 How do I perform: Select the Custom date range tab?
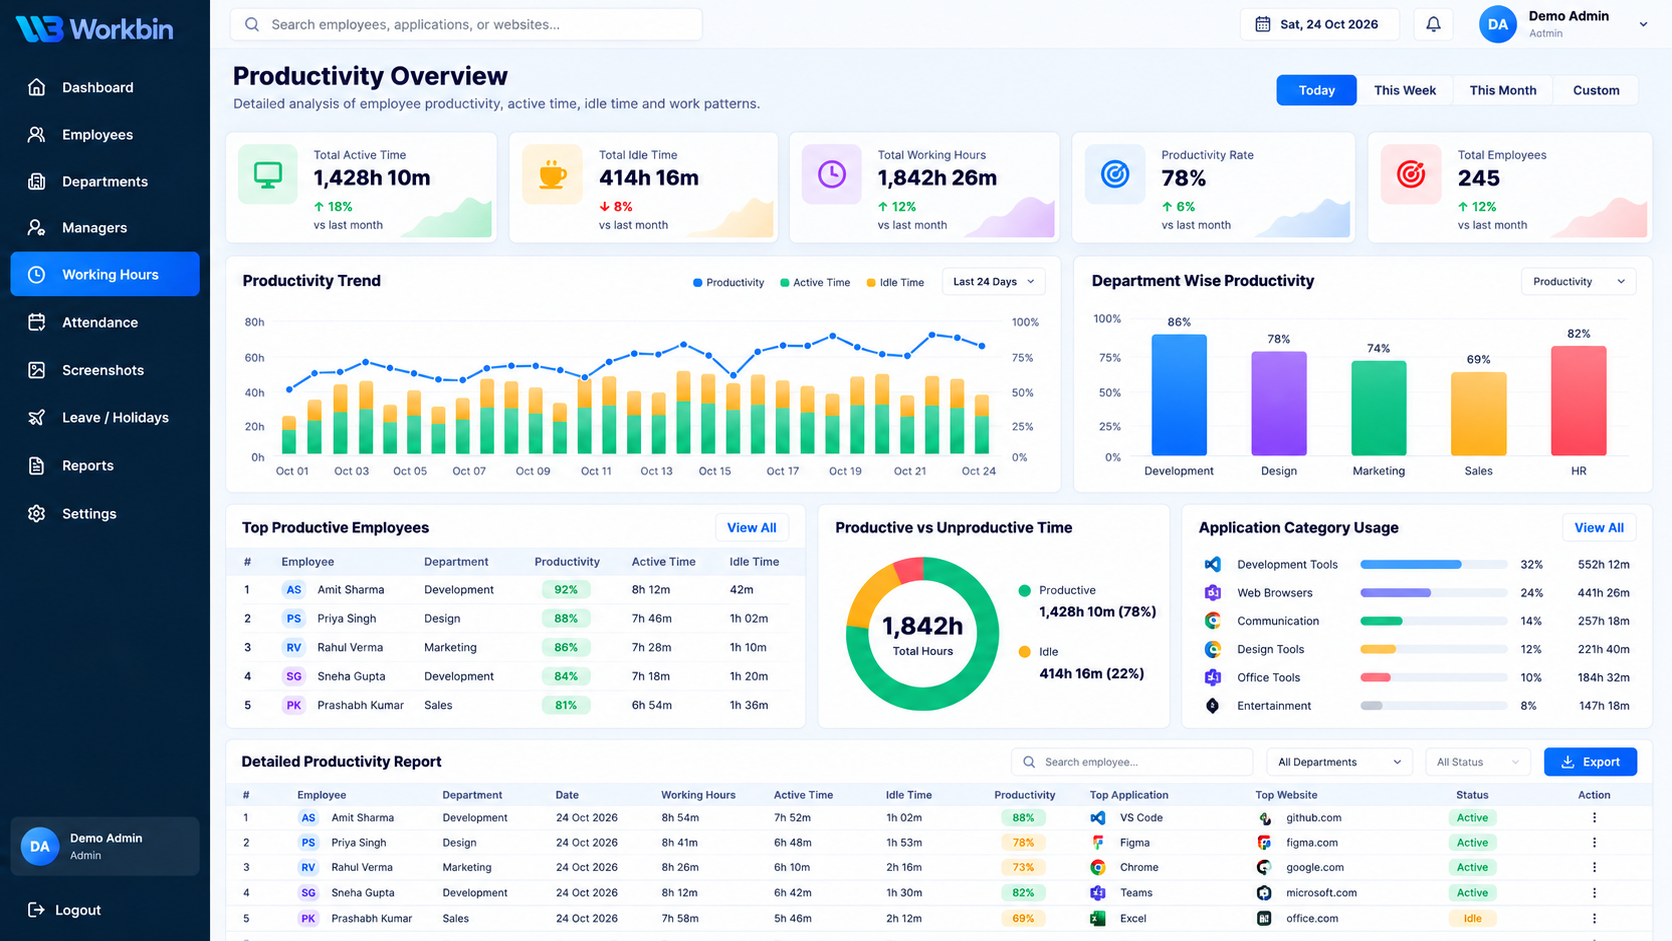[1596, 90]
